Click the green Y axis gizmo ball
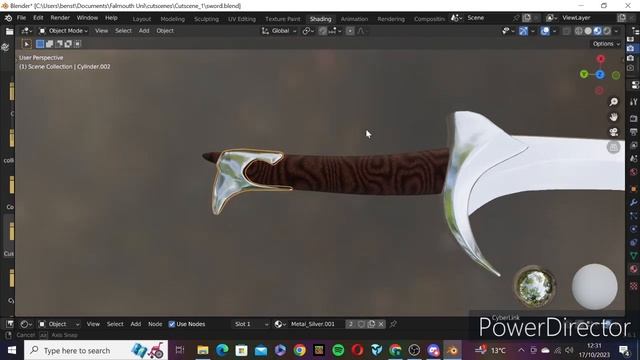Image resolution: width=640 pixels, height=360 pixels. click(x=584, y=74)
